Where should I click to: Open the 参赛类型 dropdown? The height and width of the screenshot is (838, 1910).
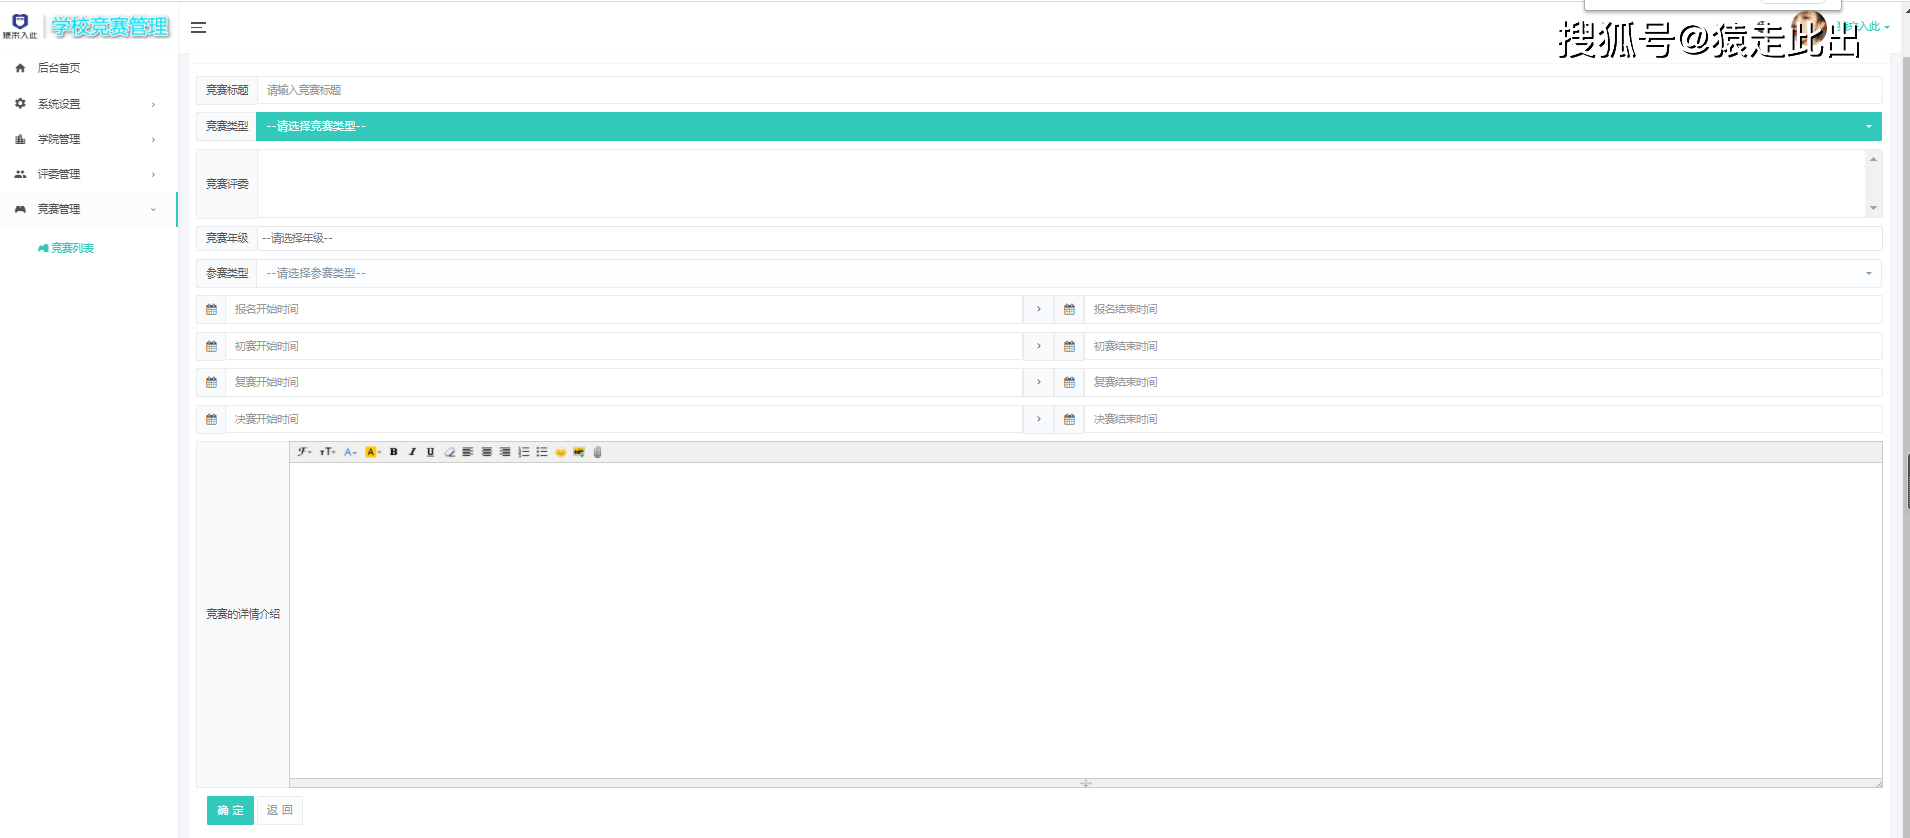pyautogui.click(x=1068, y=274)
